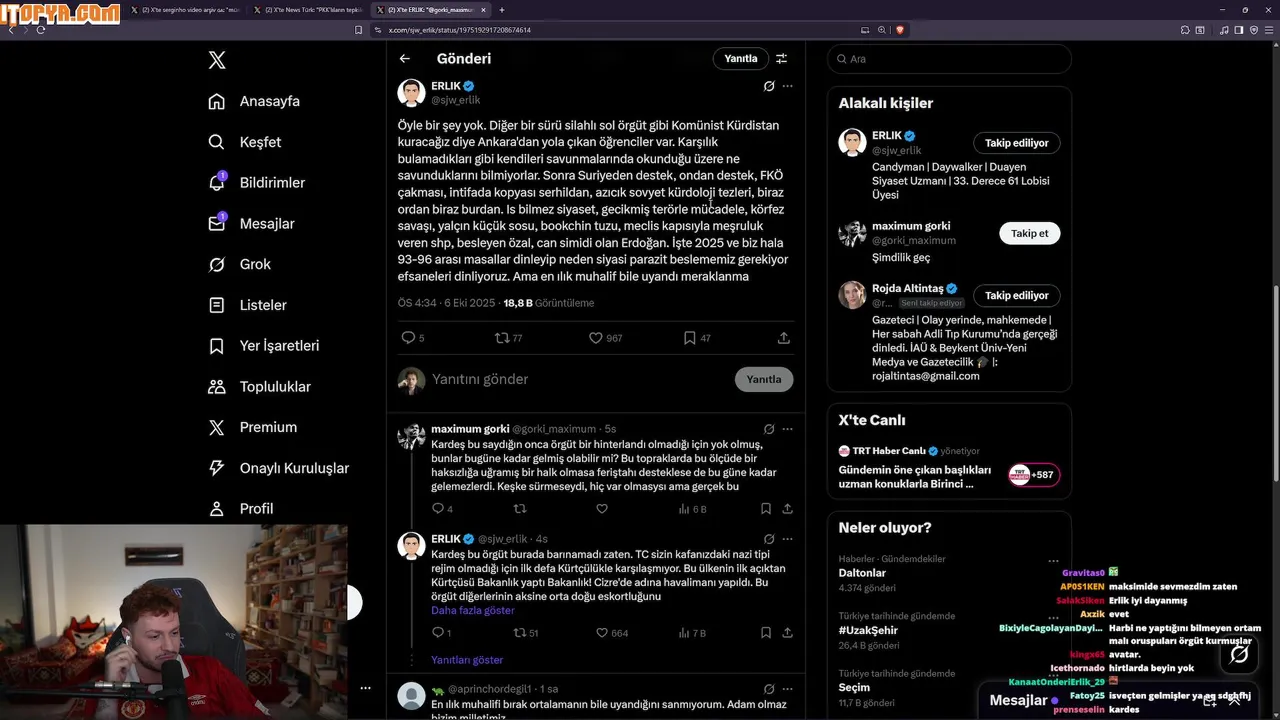Open Bildirimler notifications
This screenshot has width=1280, height=720.
pos(256,183)
